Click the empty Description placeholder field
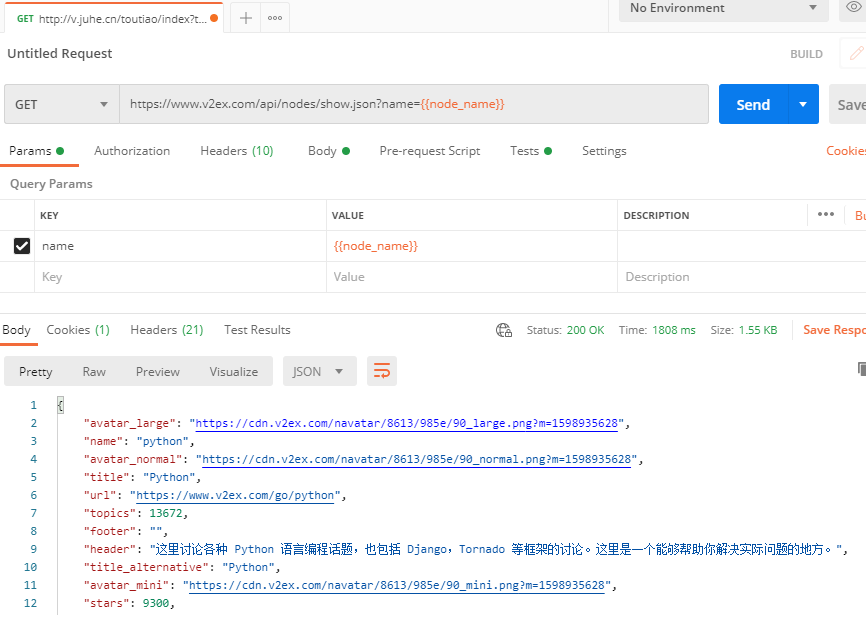This screenshot has height=620, width=866. point(742,277)
